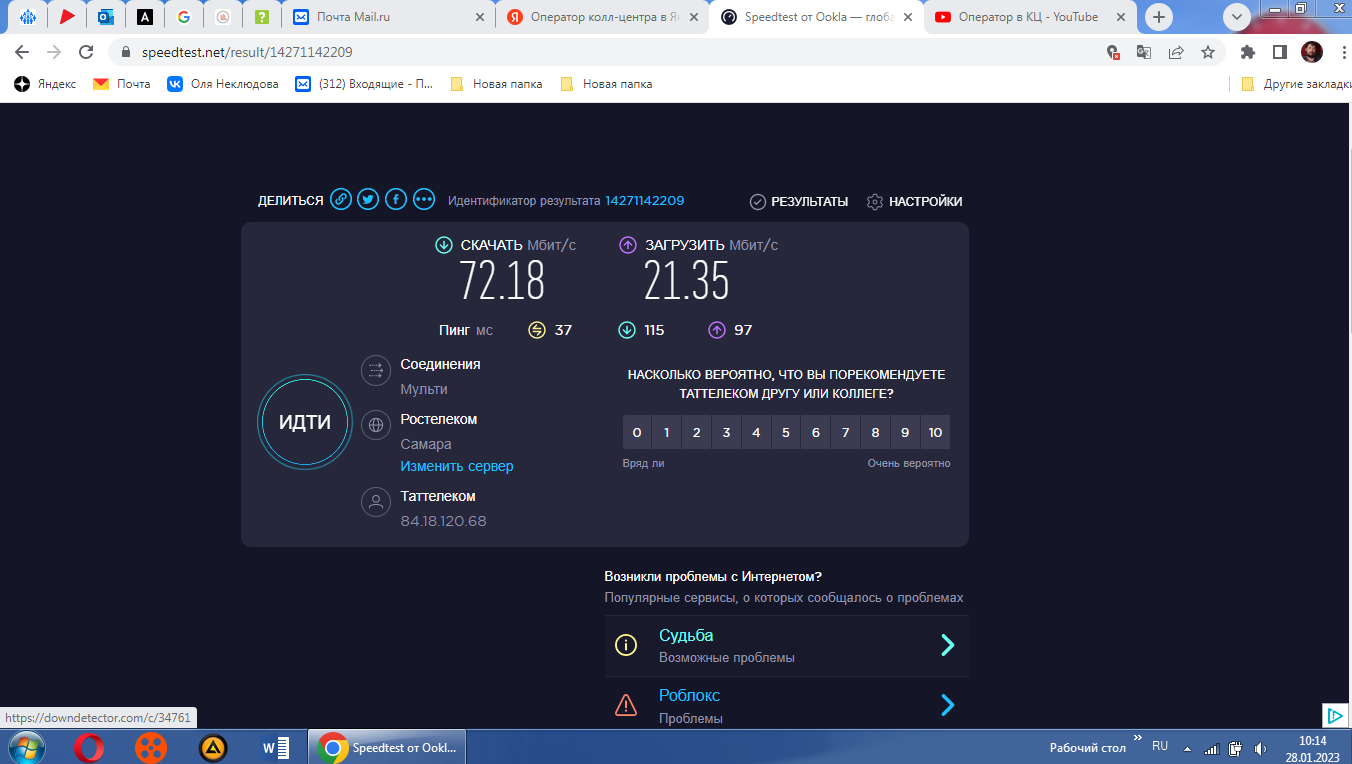Click the volume icon in system tray

click(x=1260, y=748)
